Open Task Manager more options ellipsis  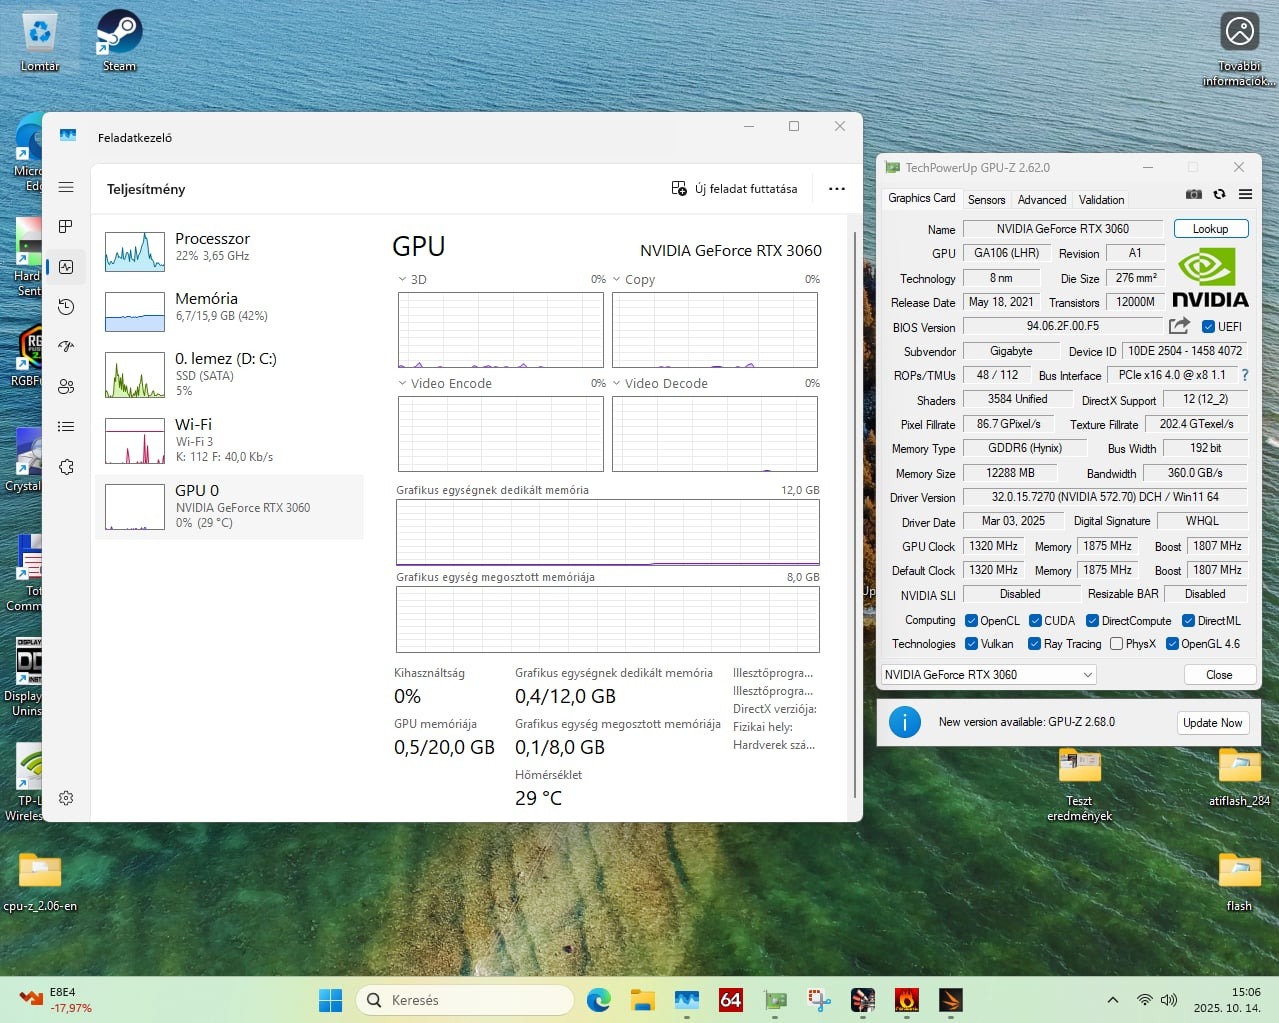click(837, 188)
